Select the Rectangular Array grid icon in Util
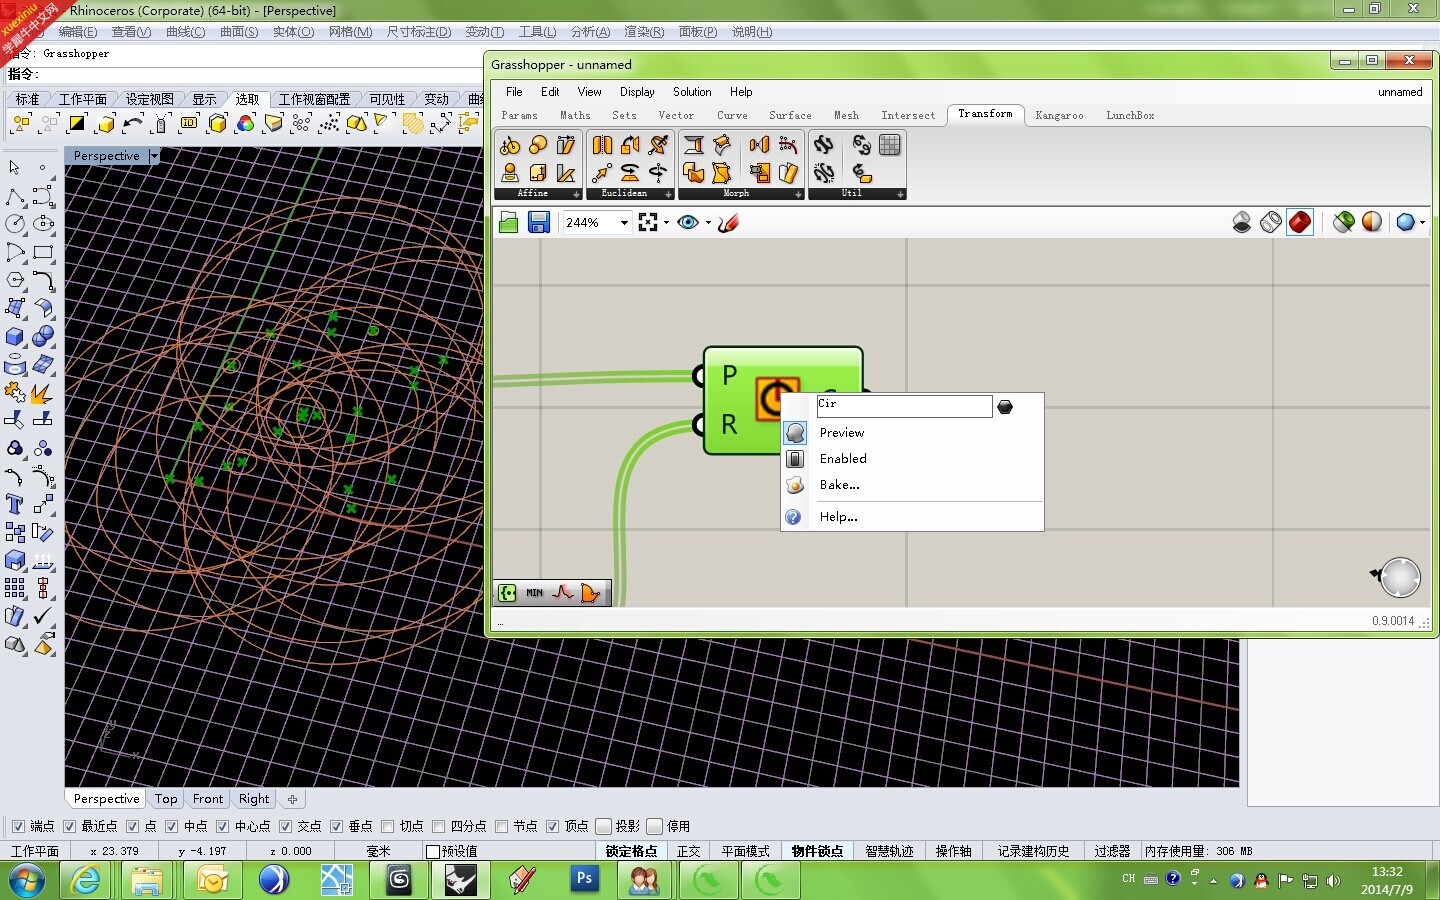Image resolution: width=1440 pixels, height=900 pixels. [889, 145]
